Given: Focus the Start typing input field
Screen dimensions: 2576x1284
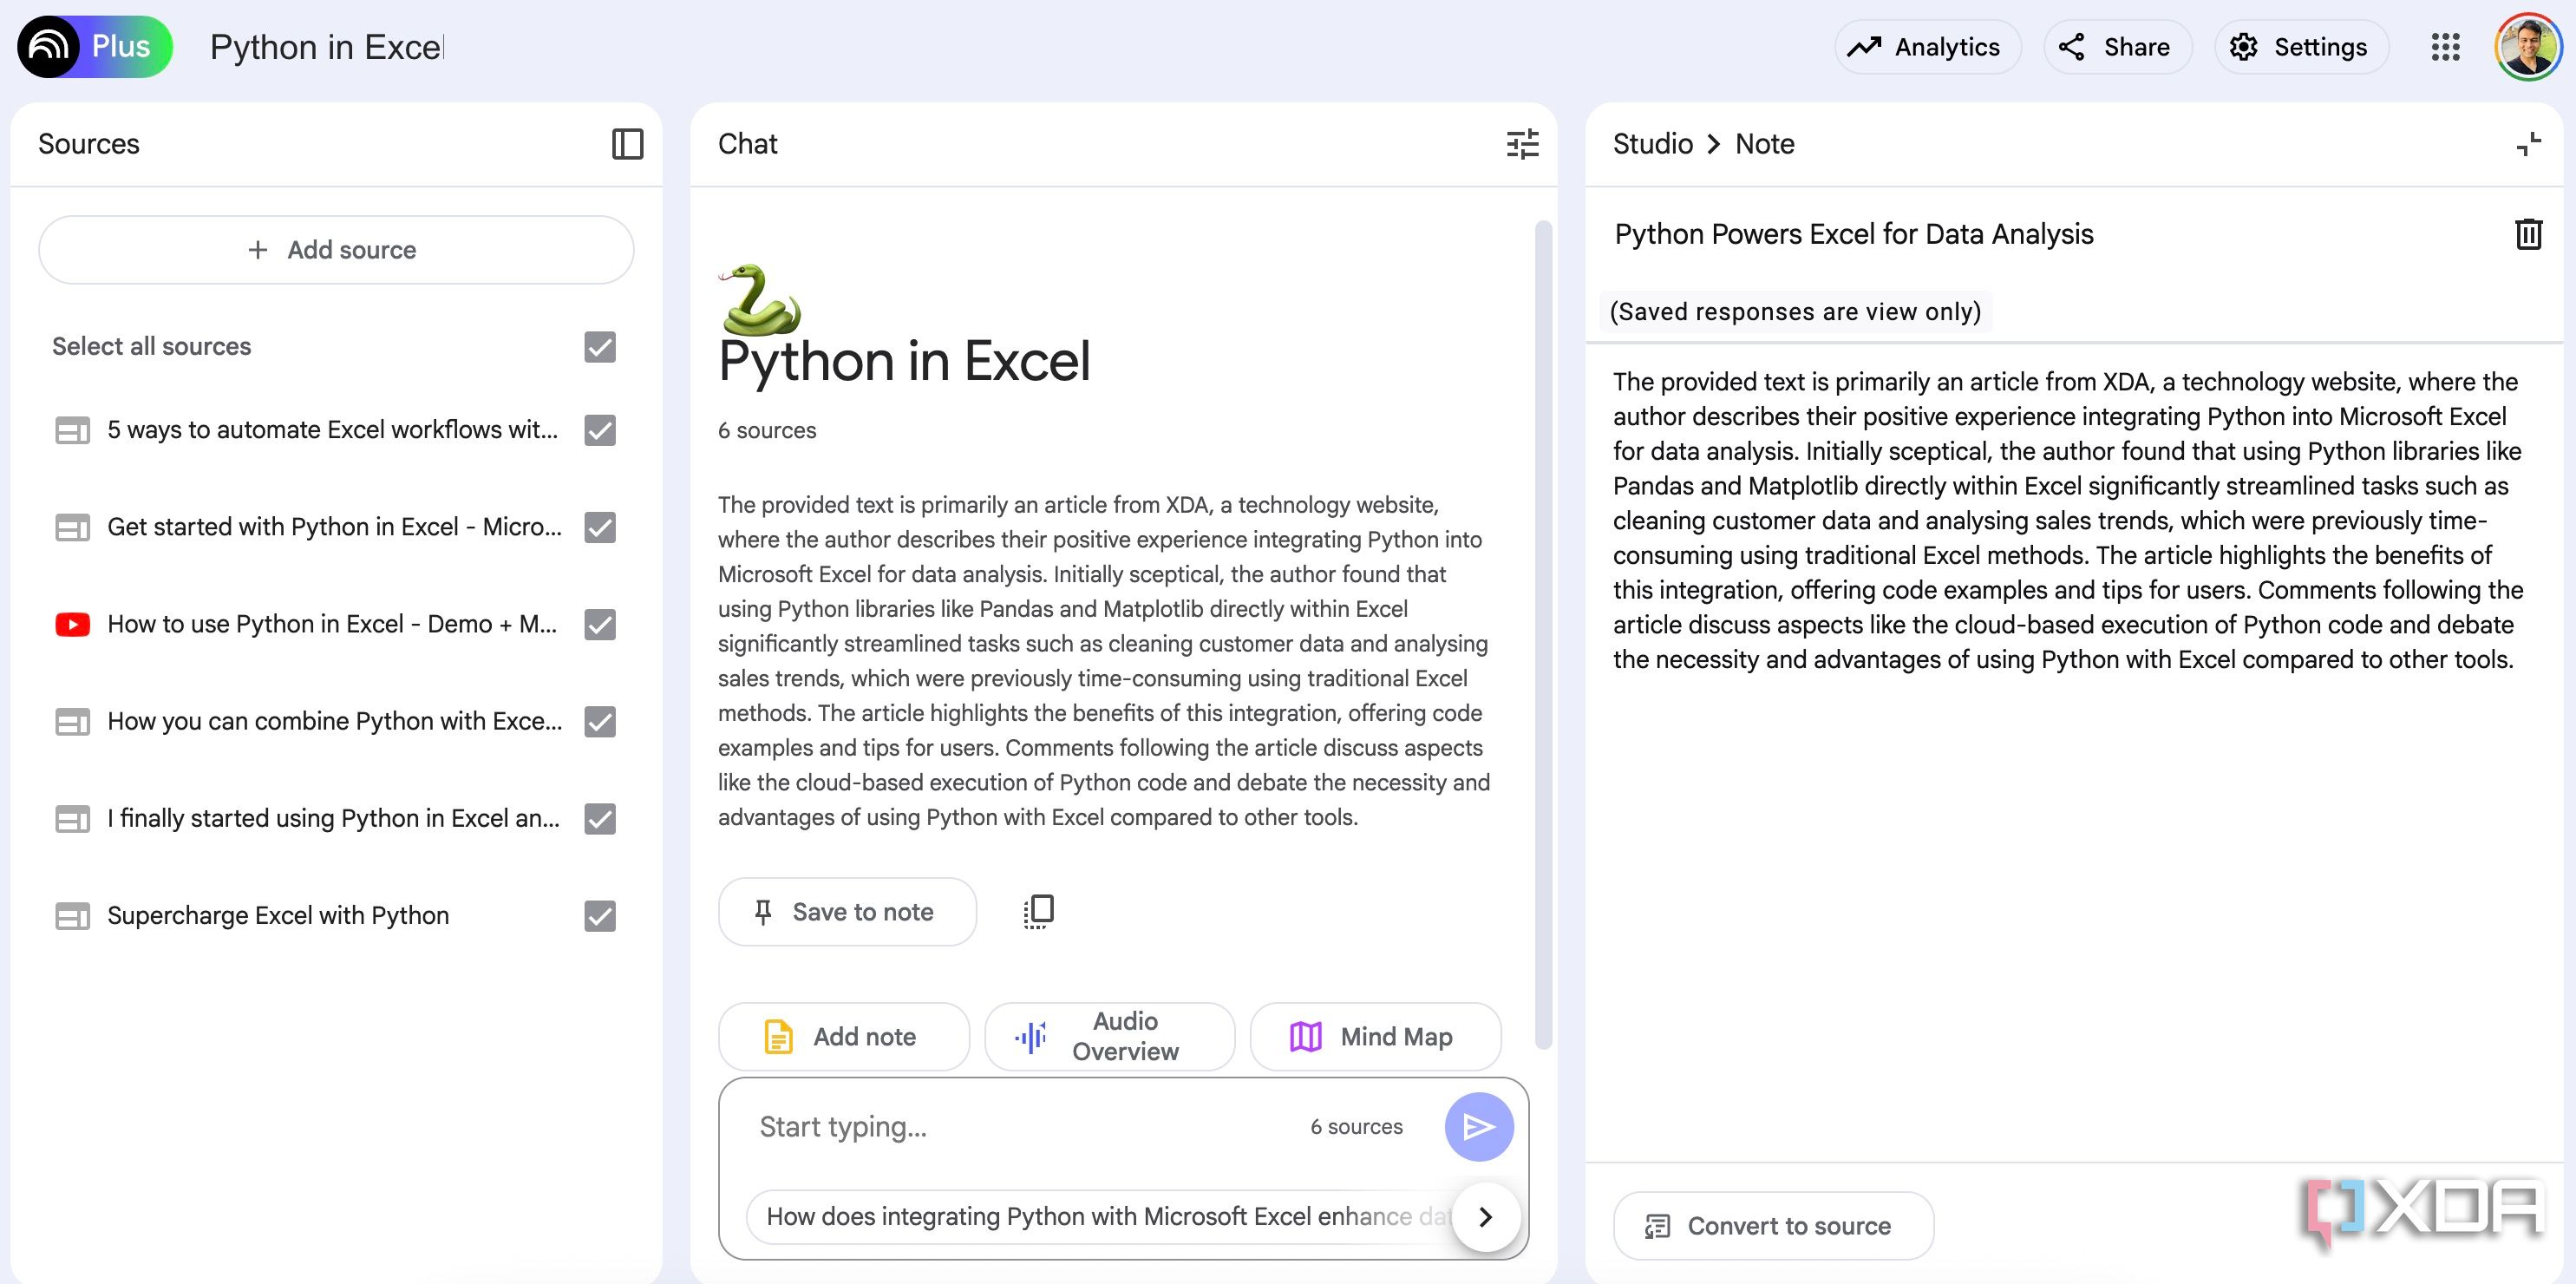Looking at the screenshot, I should coord(1020,1127).
